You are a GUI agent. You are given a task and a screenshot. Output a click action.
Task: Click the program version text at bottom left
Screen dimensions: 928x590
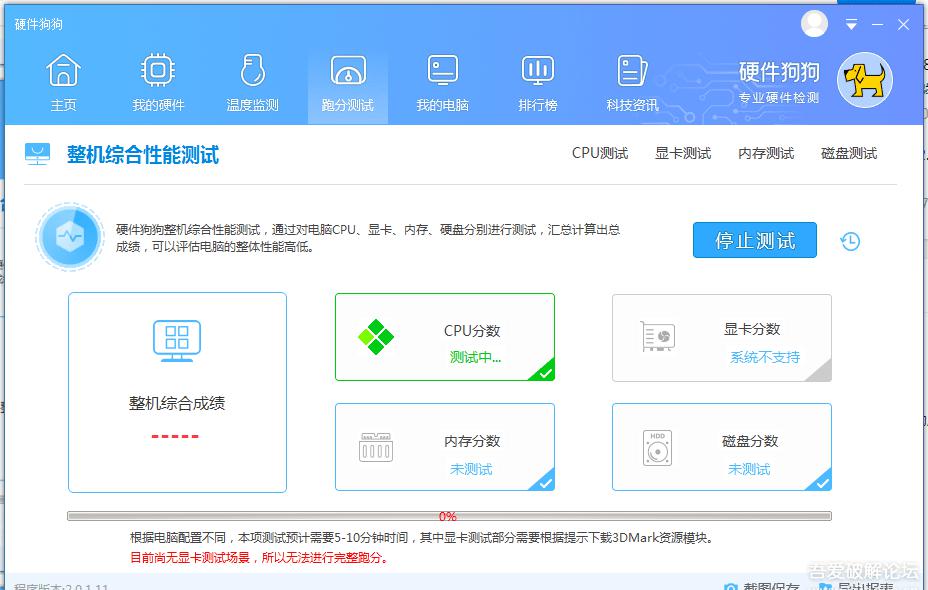pos(62,587)
